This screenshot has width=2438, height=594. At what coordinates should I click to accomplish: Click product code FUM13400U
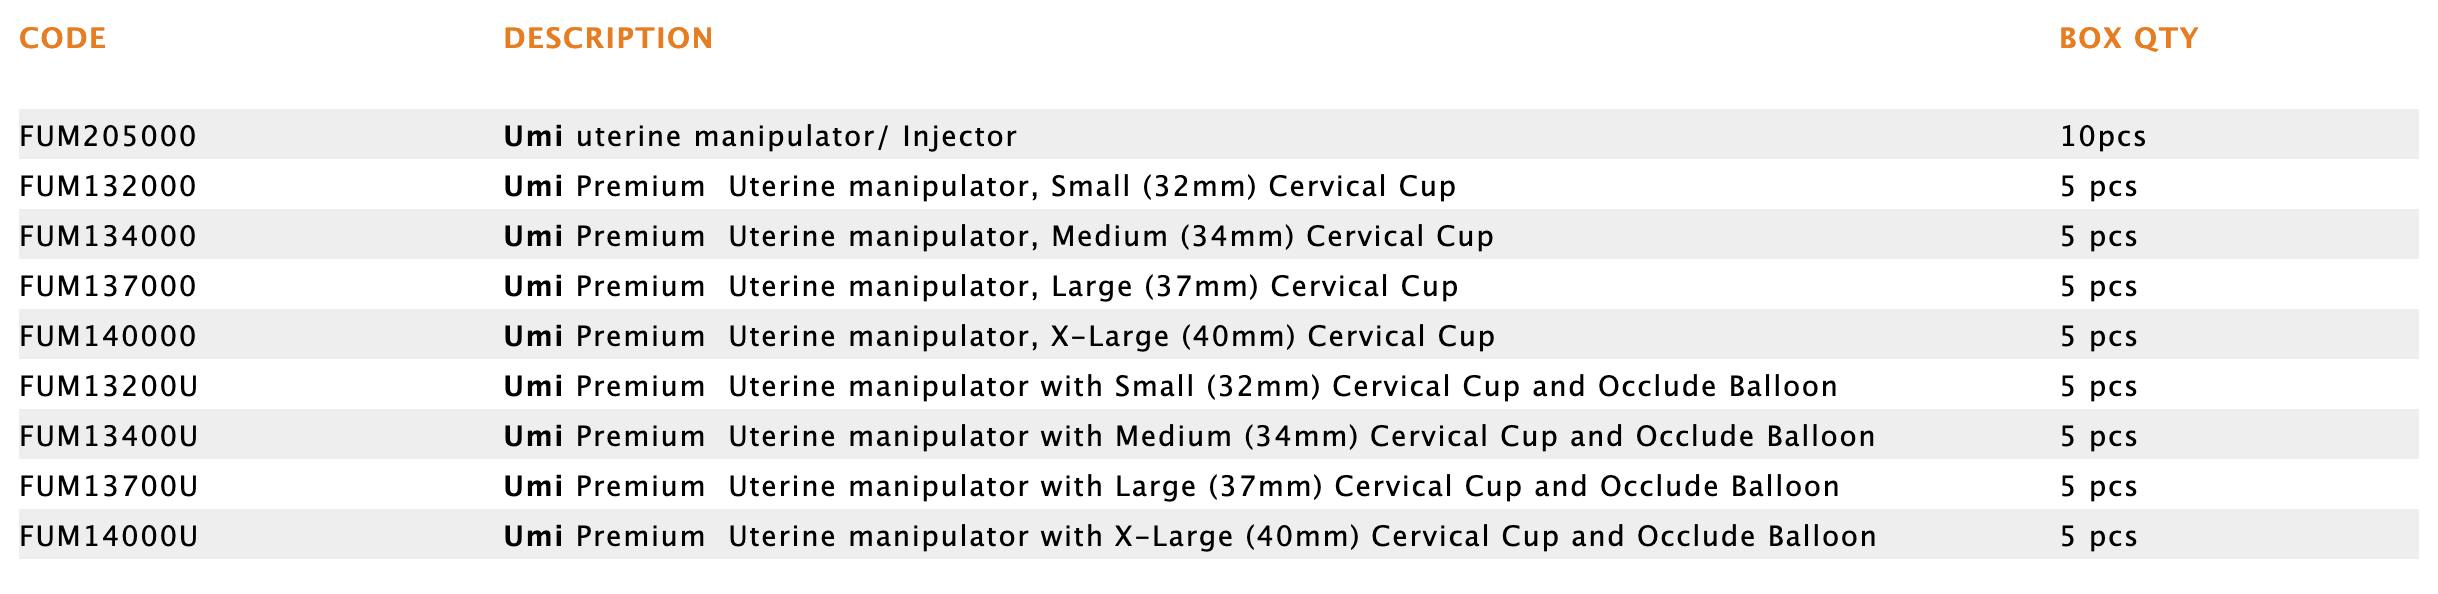(108, 436)
